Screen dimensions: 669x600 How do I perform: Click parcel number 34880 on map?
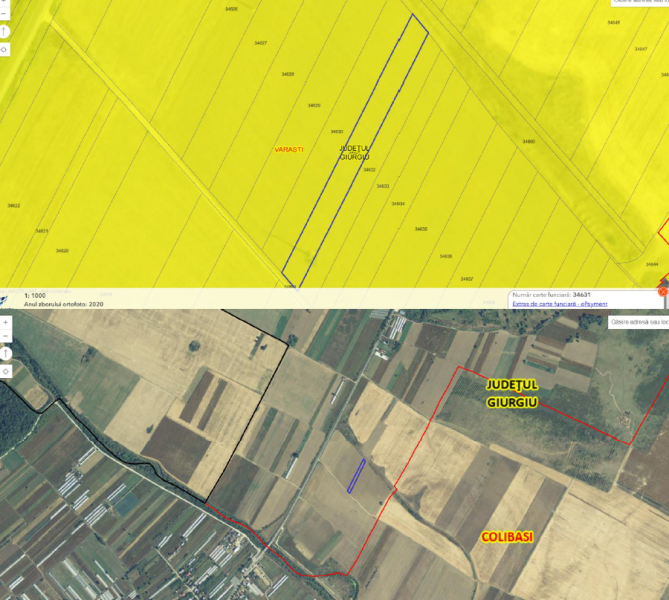(x=528, y=141)
